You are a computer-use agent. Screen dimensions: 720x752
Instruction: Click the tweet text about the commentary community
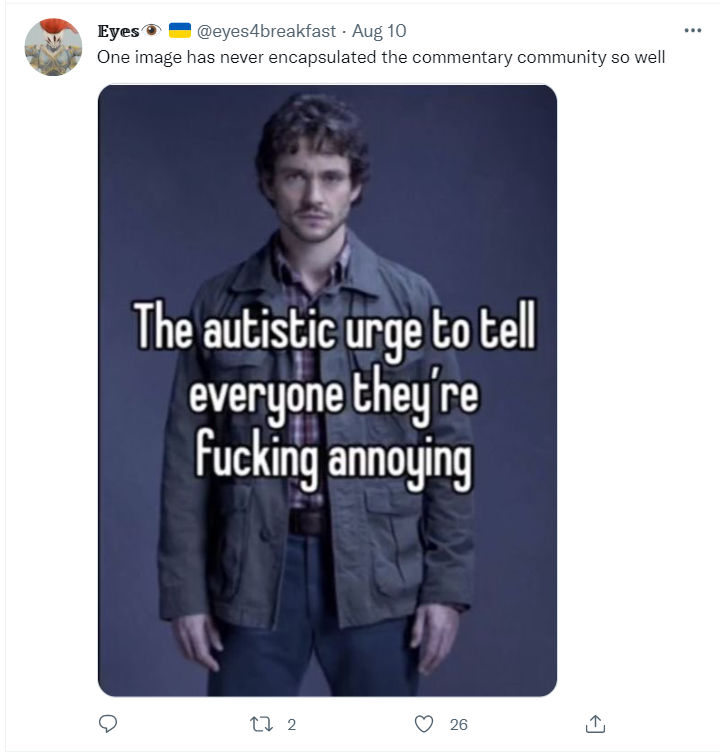pos(381,57)
